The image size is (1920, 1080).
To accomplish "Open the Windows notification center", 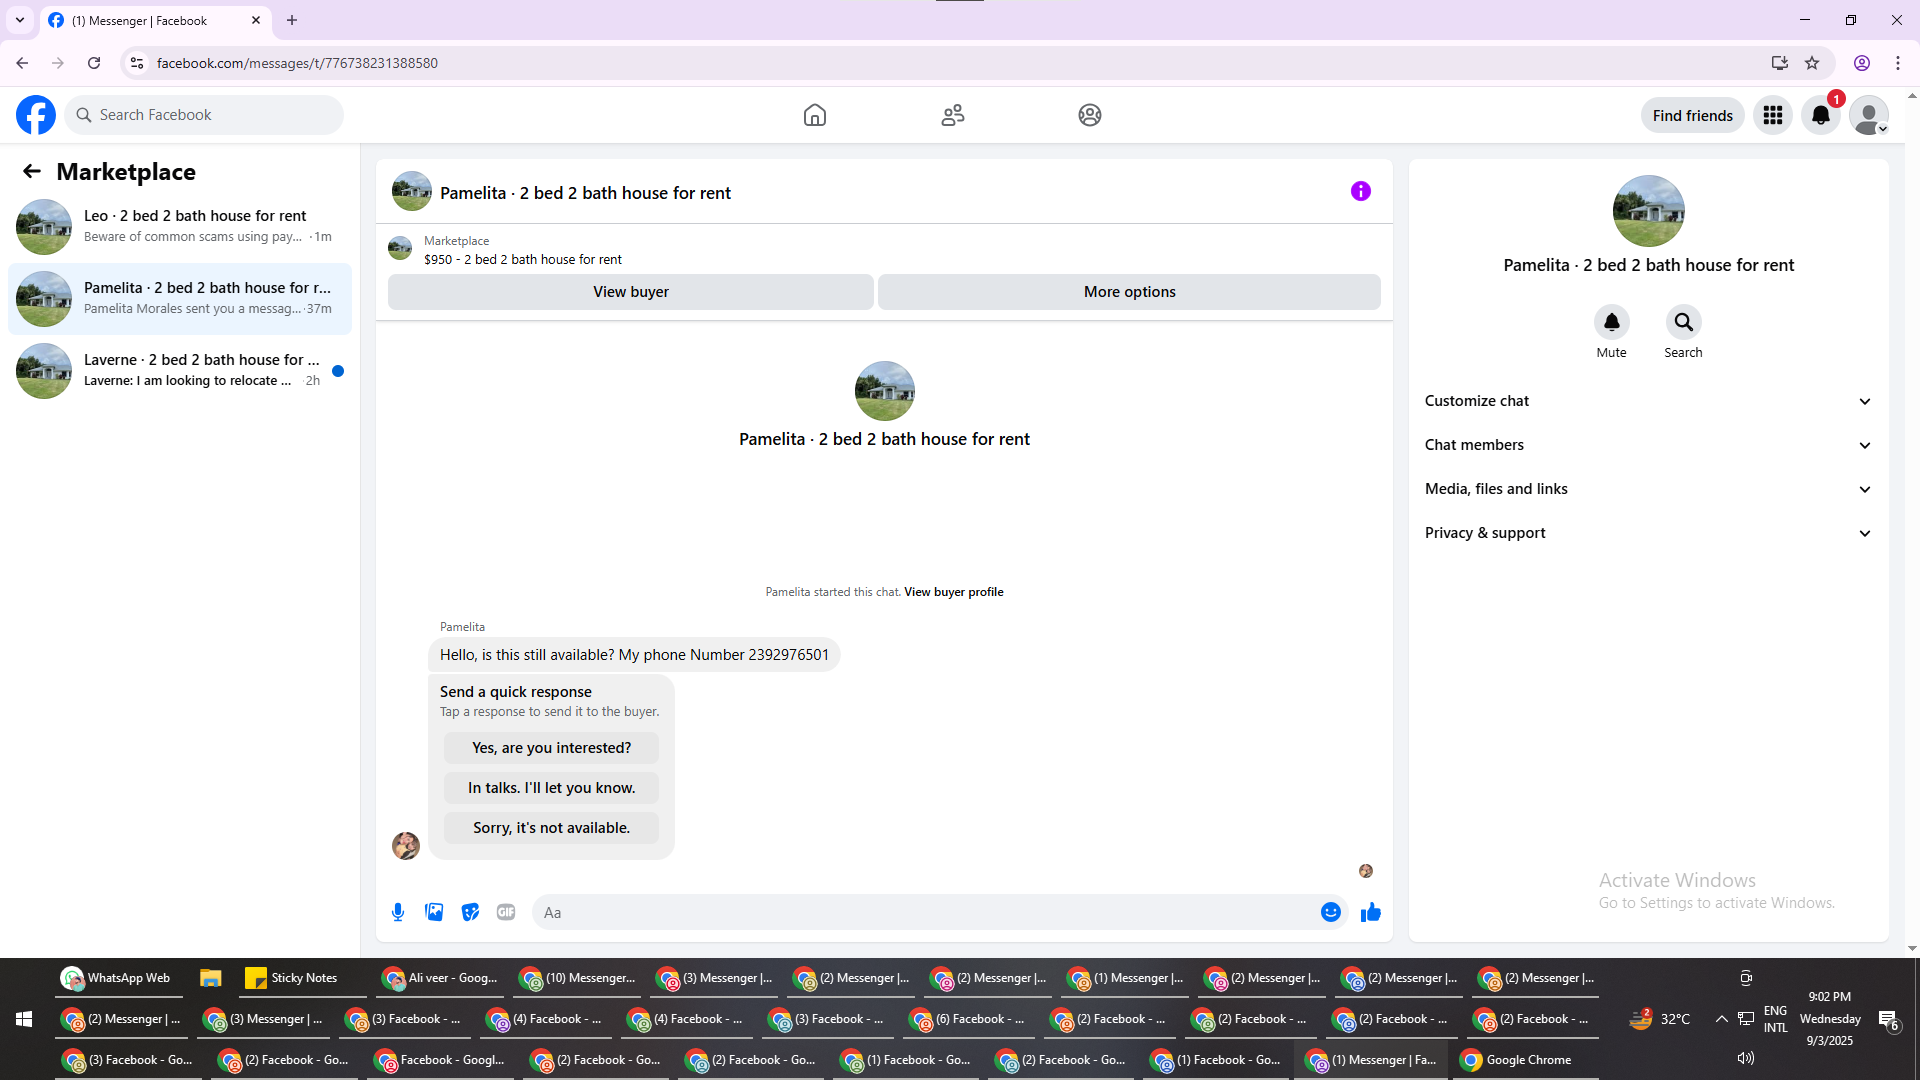I will [x=1888, y=1019].
